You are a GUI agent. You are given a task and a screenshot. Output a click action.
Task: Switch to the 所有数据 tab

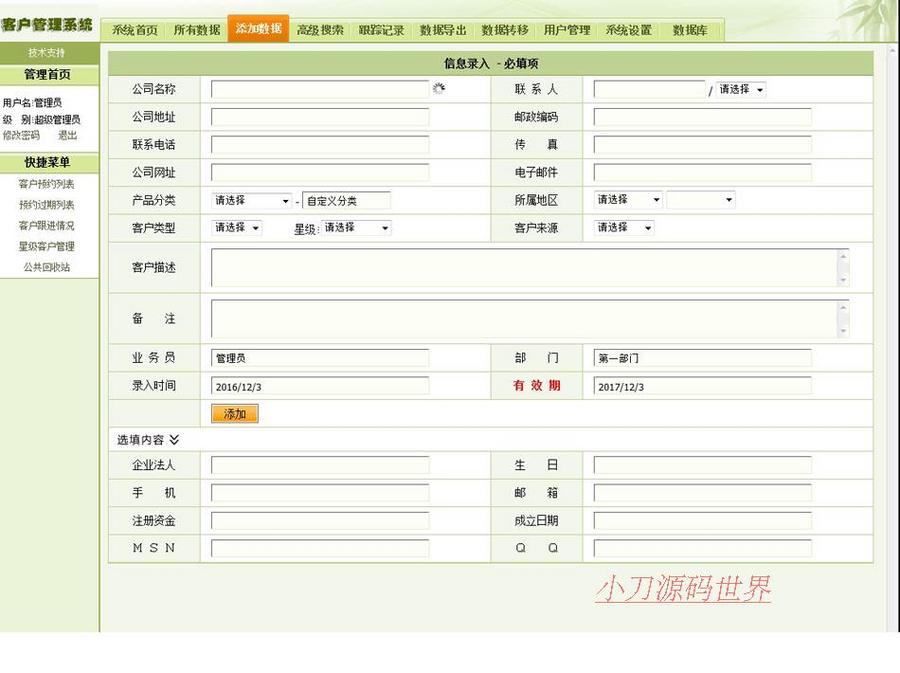[x=196, y=30]
